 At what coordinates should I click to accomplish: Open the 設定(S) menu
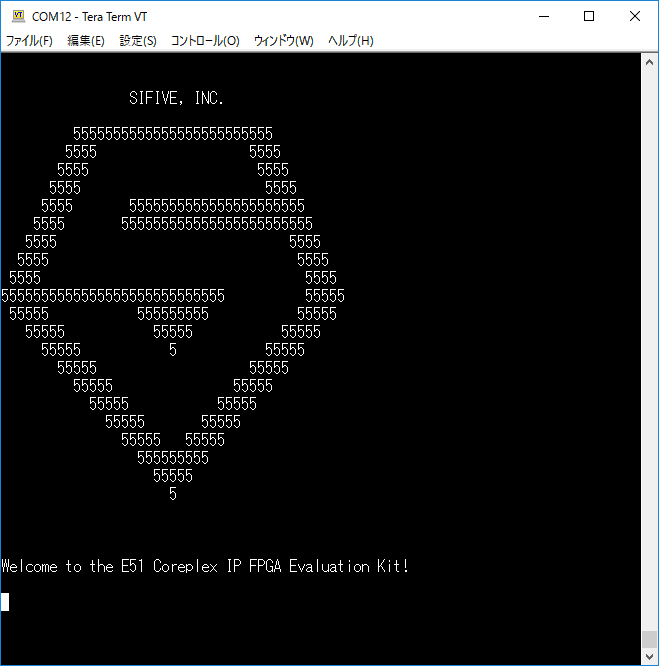click(x=138, y=41)
